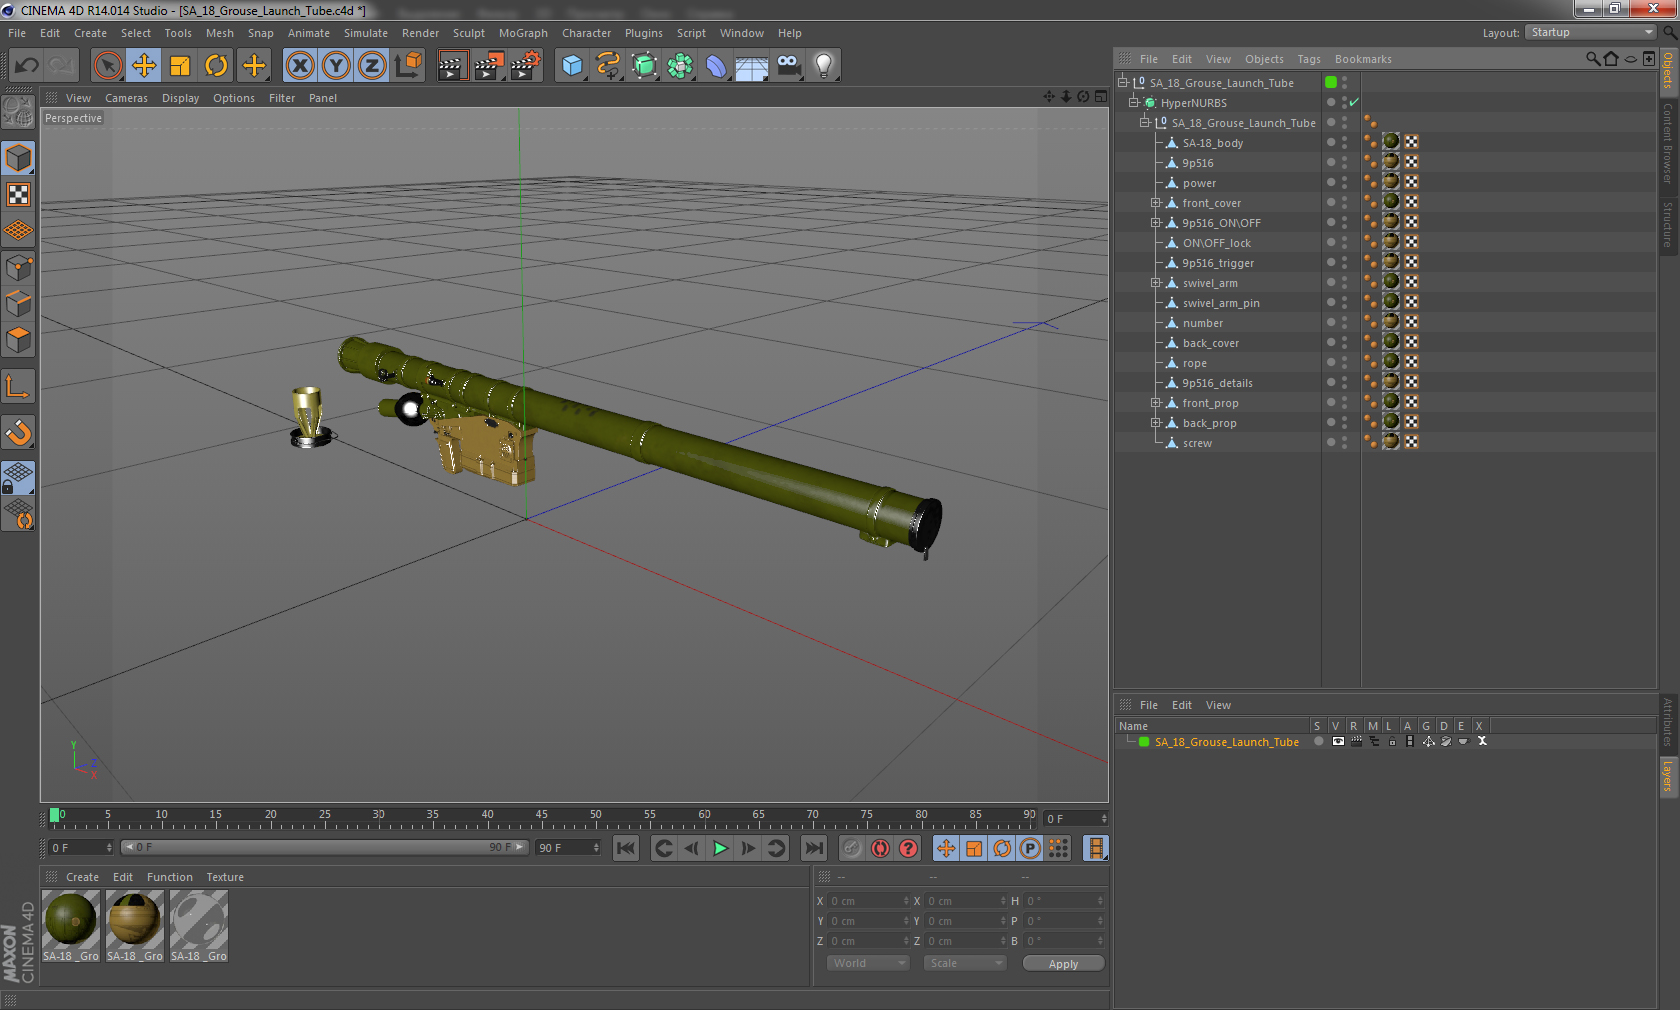Add a camera object icon
The image size is (1680, 1010).
coord(788,66)
